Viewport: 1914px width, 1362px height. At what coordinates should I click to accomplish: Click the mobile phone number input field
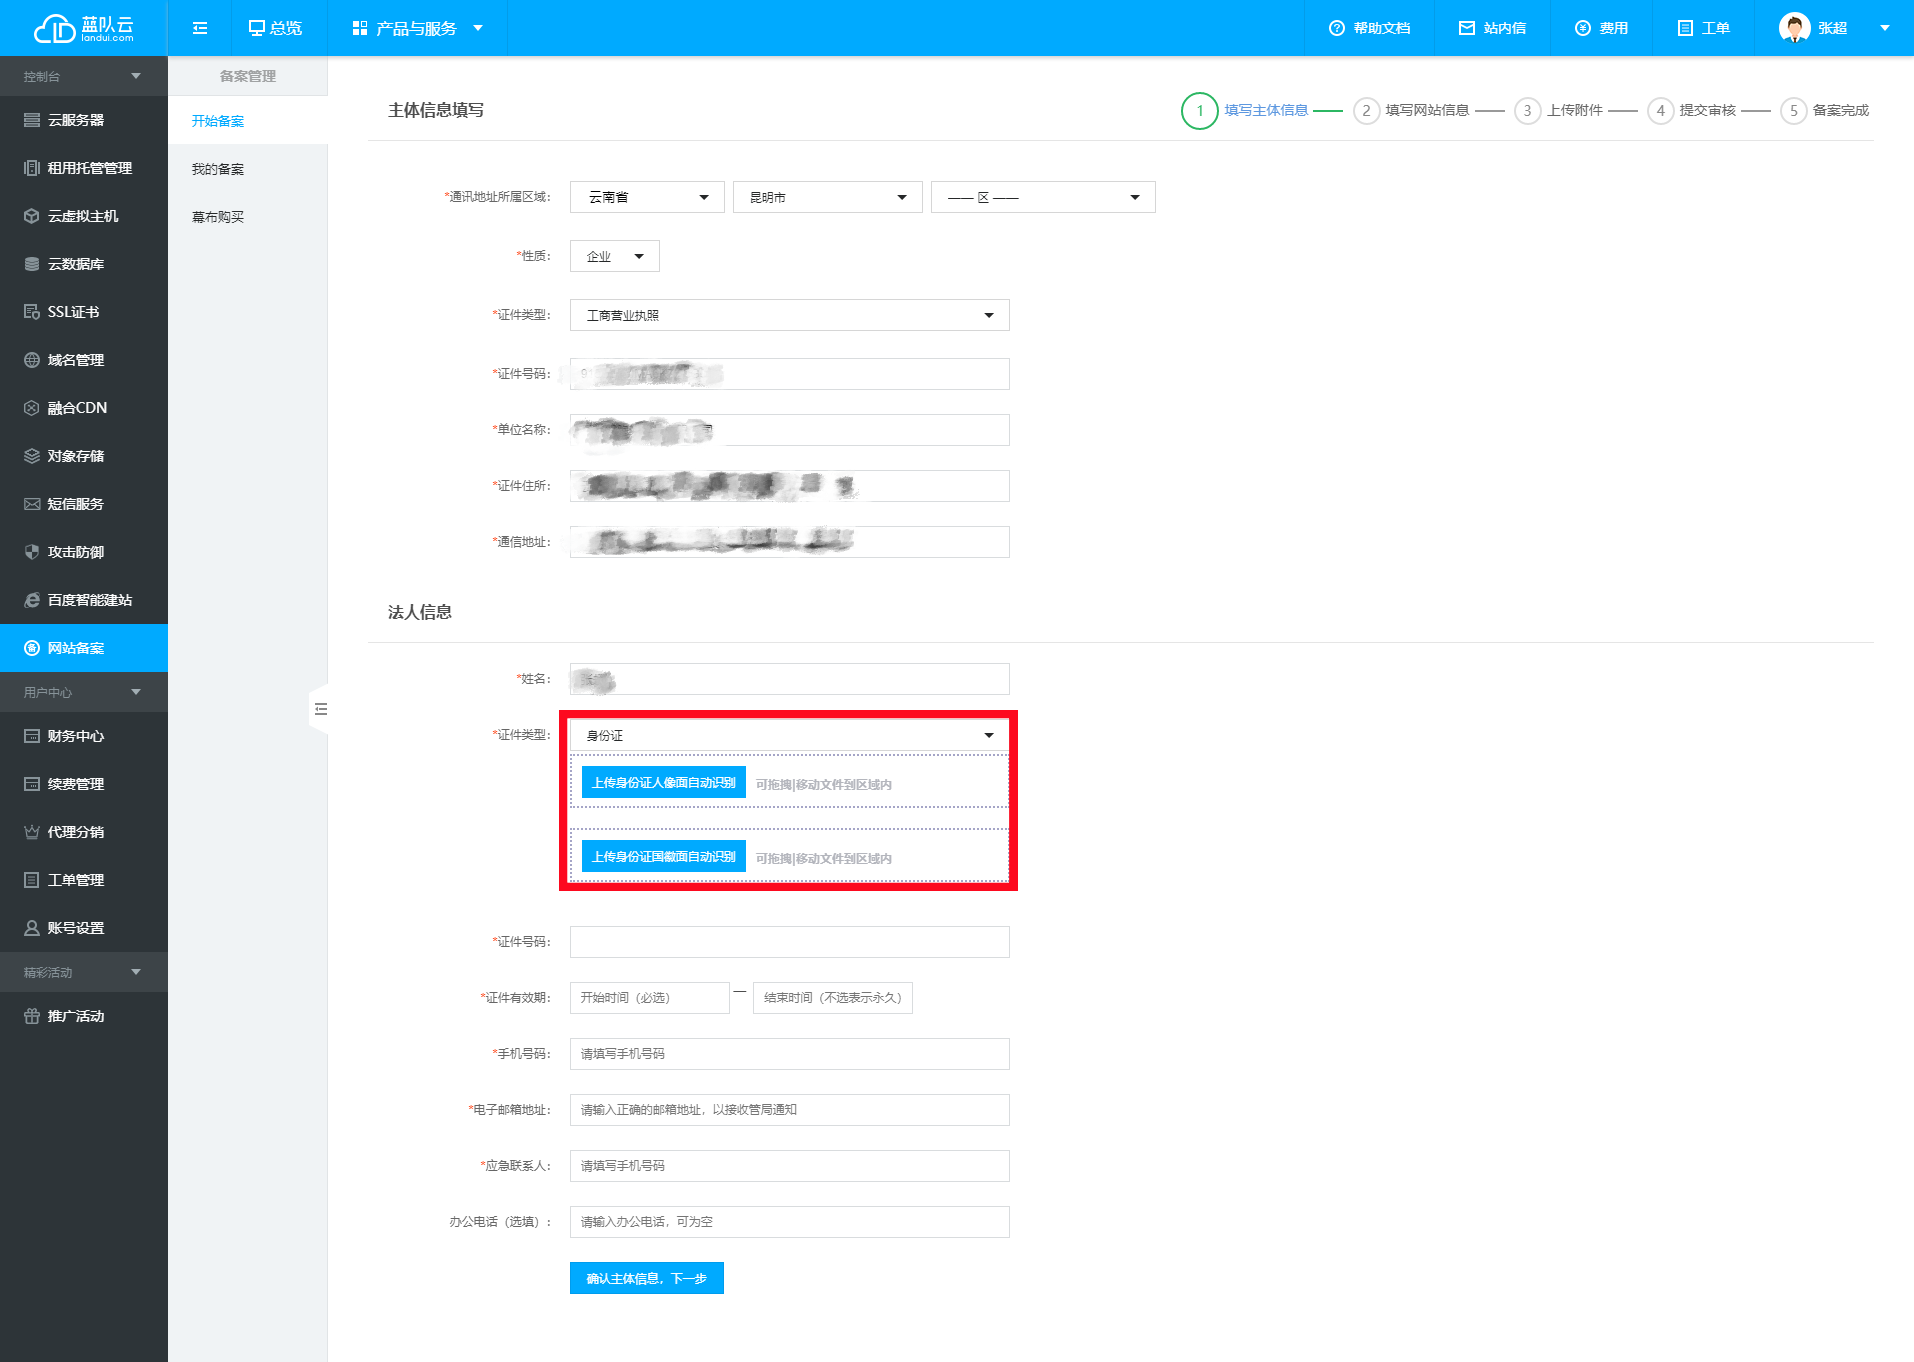coord(789,1054)
